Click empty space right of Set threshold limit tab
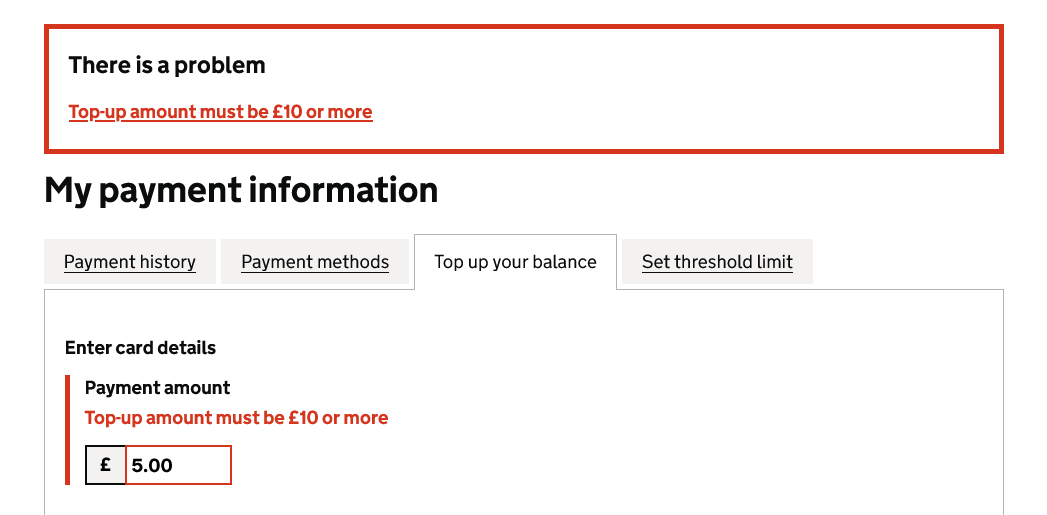 click(910, 262)
